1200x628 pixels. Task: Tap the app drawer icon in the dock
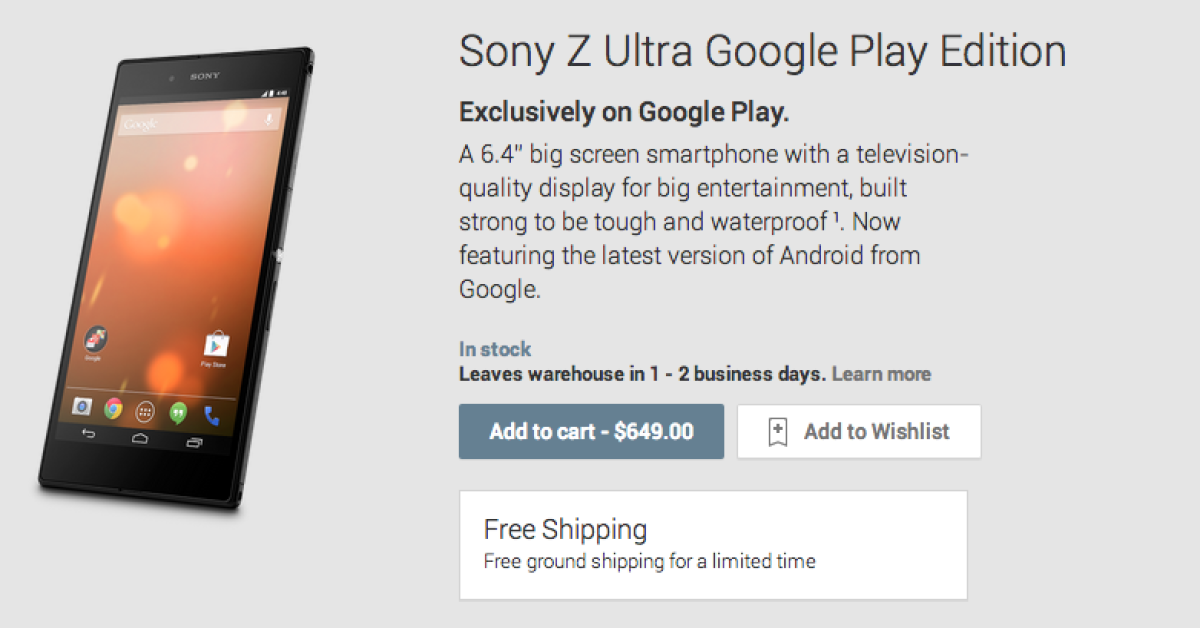[x=146, y=410]
